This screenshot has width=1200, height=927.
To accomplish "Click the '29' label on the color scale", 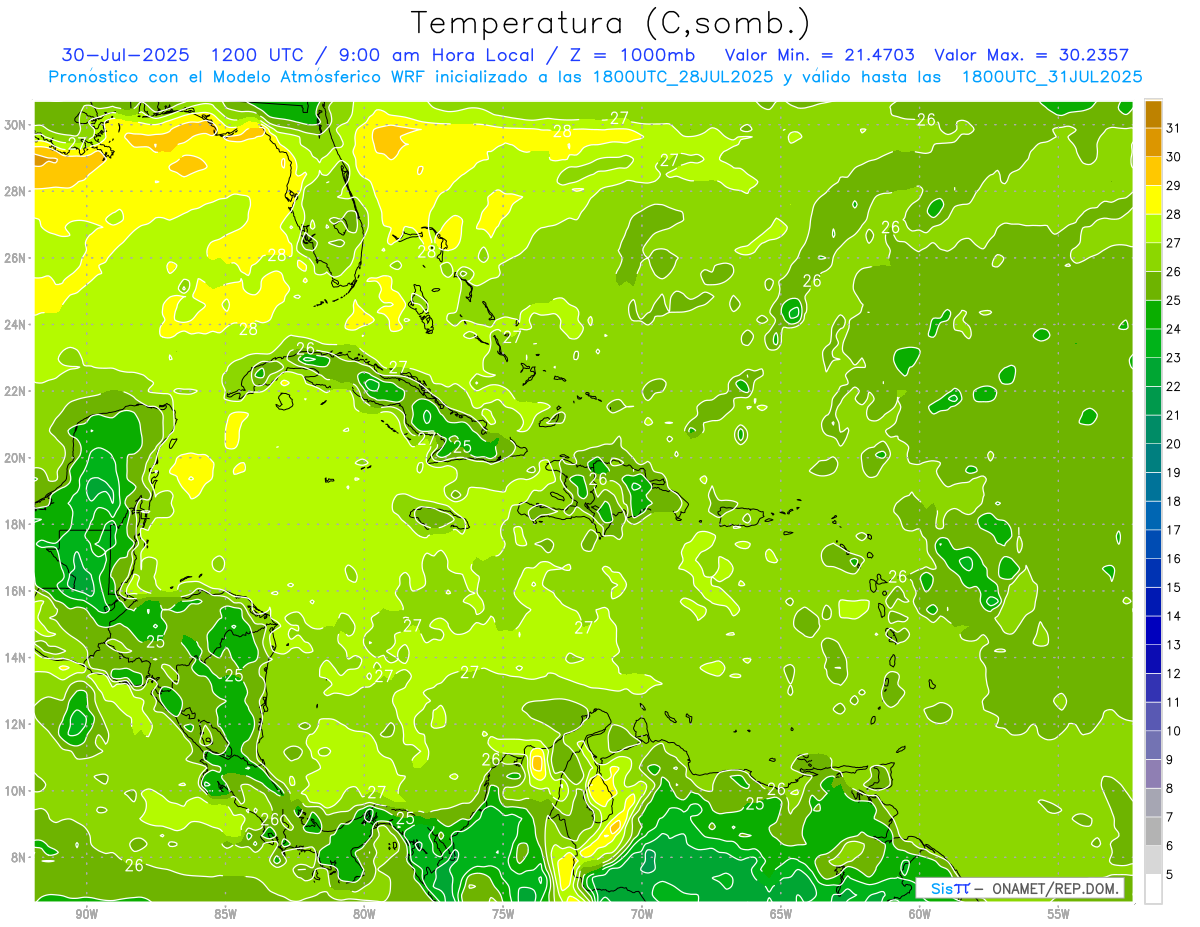I will [x=1174, y=186].
